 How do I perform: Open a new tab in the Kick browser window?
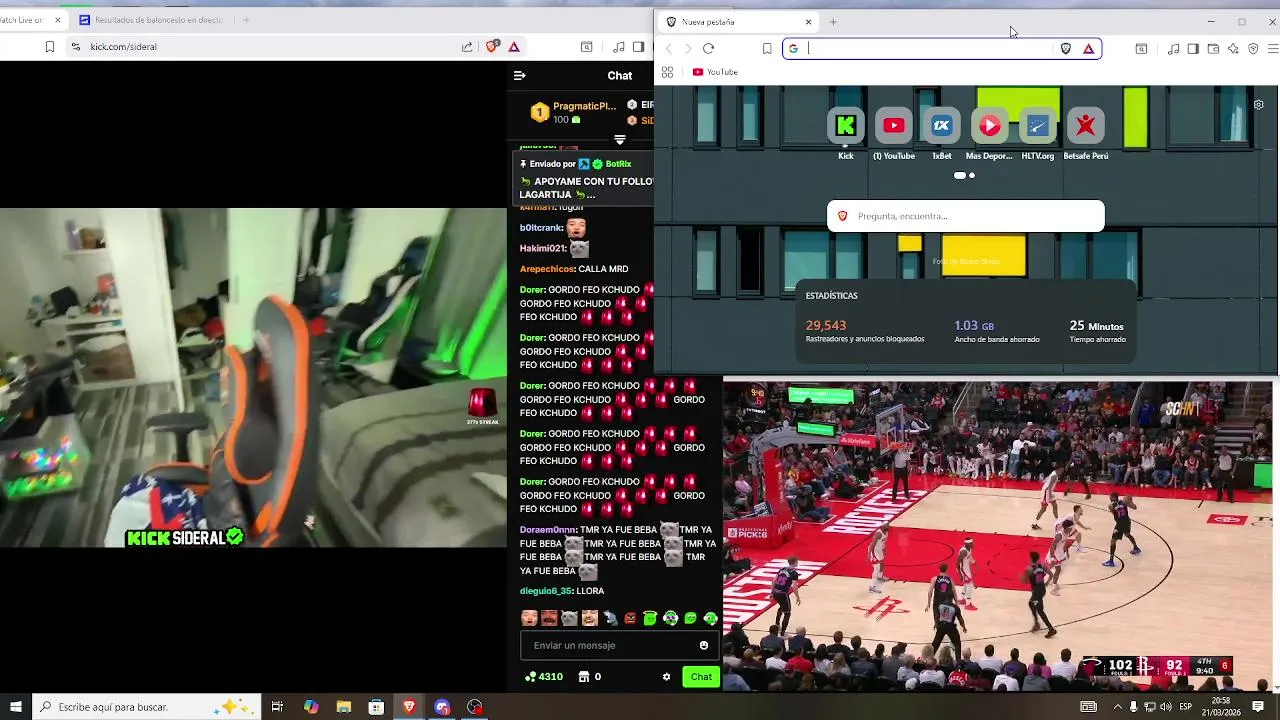(x=246, y=20)
